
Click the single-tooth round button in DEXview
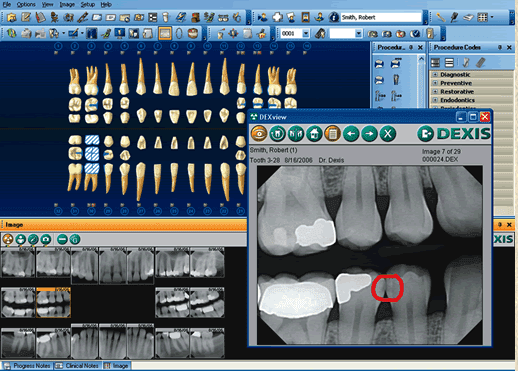(x=277, y=134)
